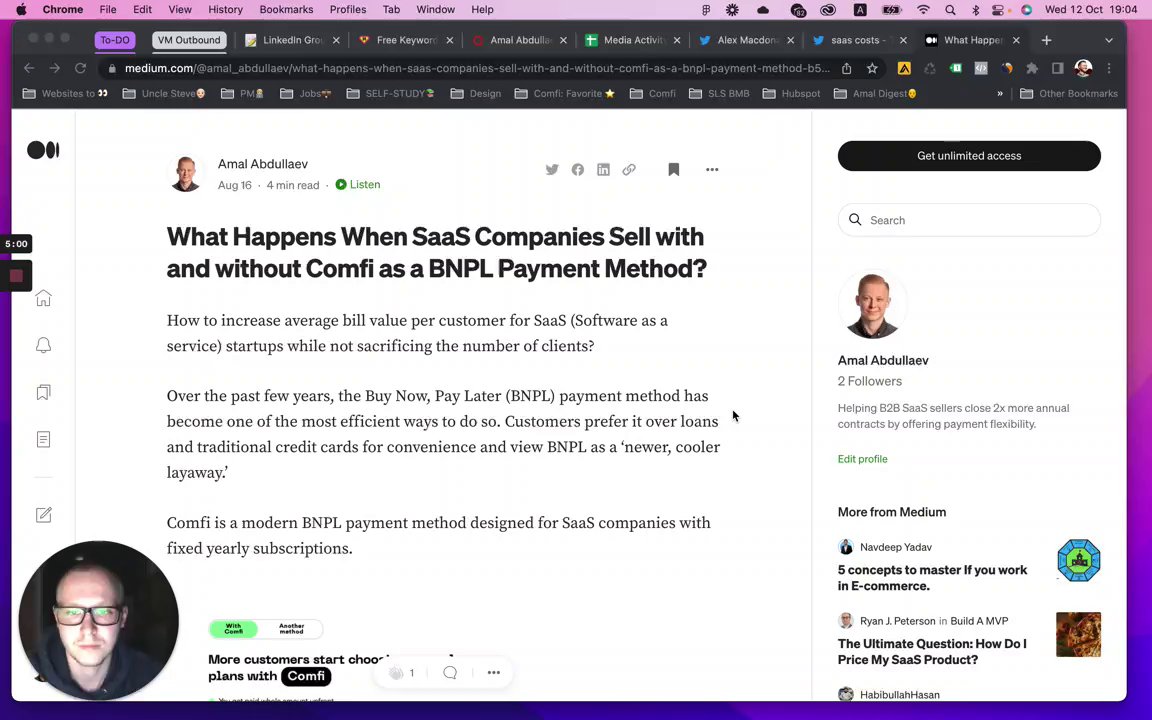Open the VM Outbound tab group

coord(189,40)
